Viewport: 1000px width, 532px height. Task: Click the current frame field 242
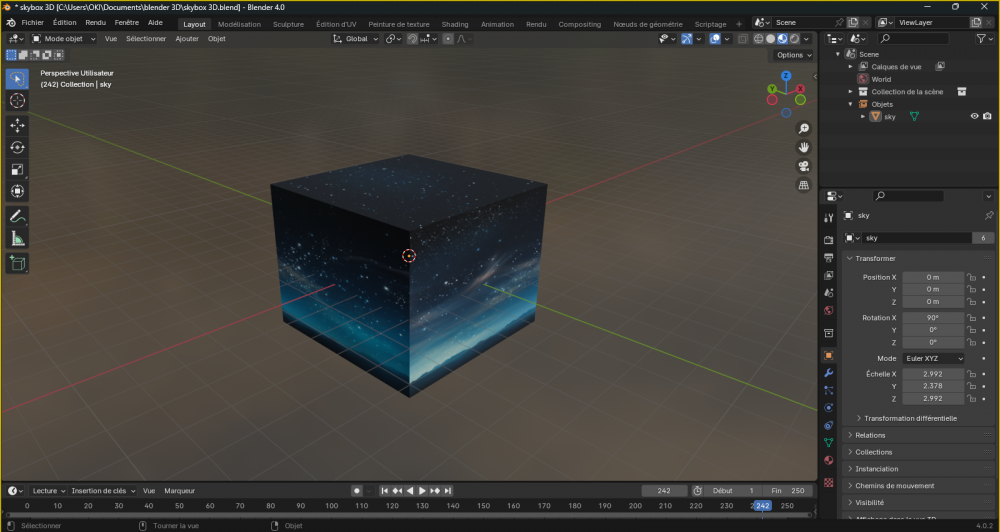pos(664,491)
